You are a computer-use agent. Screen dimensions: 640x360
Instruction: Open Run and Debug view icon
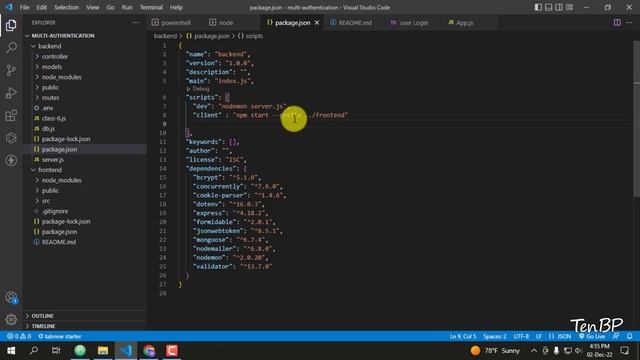tap(11, 93)
